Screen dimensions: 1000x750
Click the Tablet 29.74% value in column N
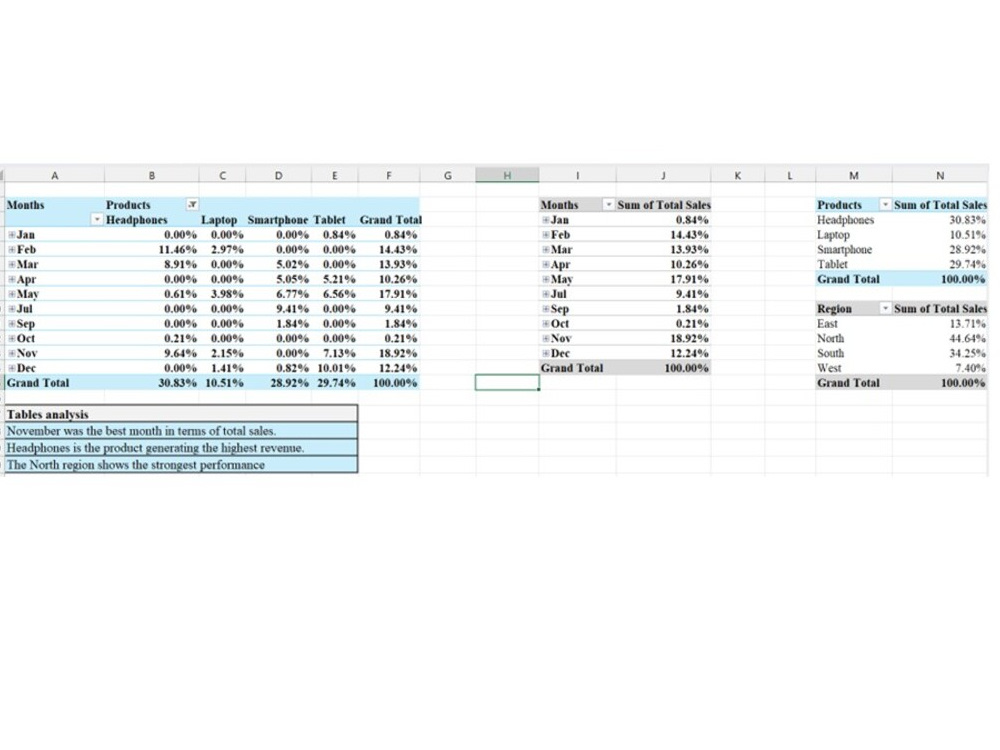[940, 265]
